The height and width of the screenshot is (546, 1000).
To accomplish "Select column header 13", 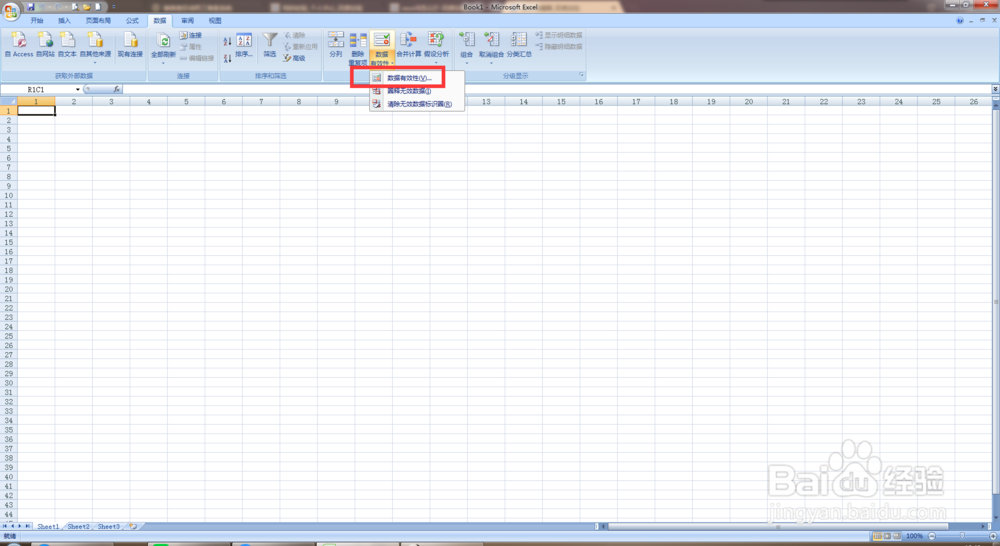I will (486, 101).
